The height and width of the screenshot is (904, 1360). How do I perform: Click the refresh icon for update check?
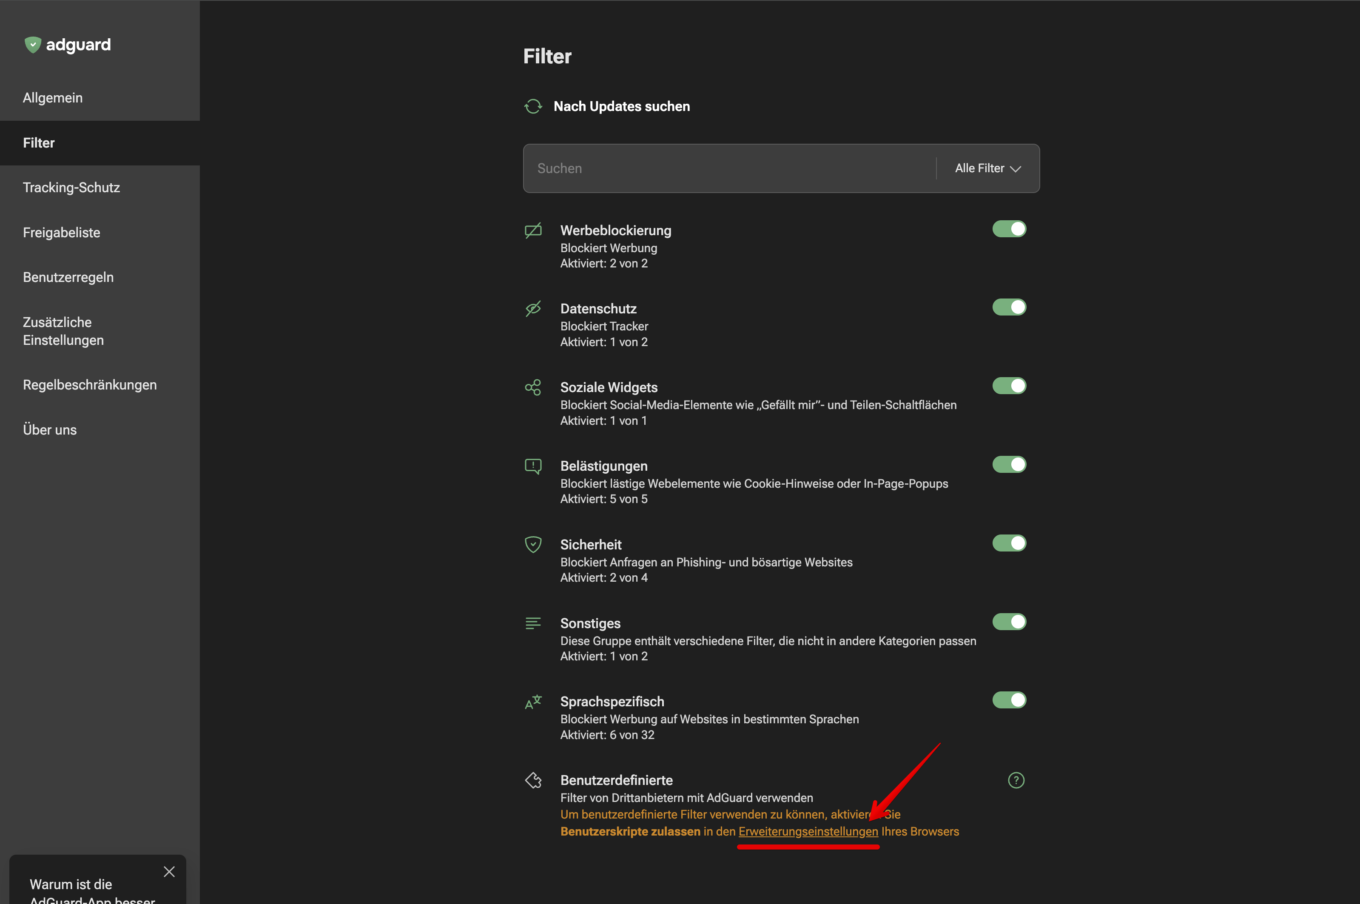(x=533, y=106)
